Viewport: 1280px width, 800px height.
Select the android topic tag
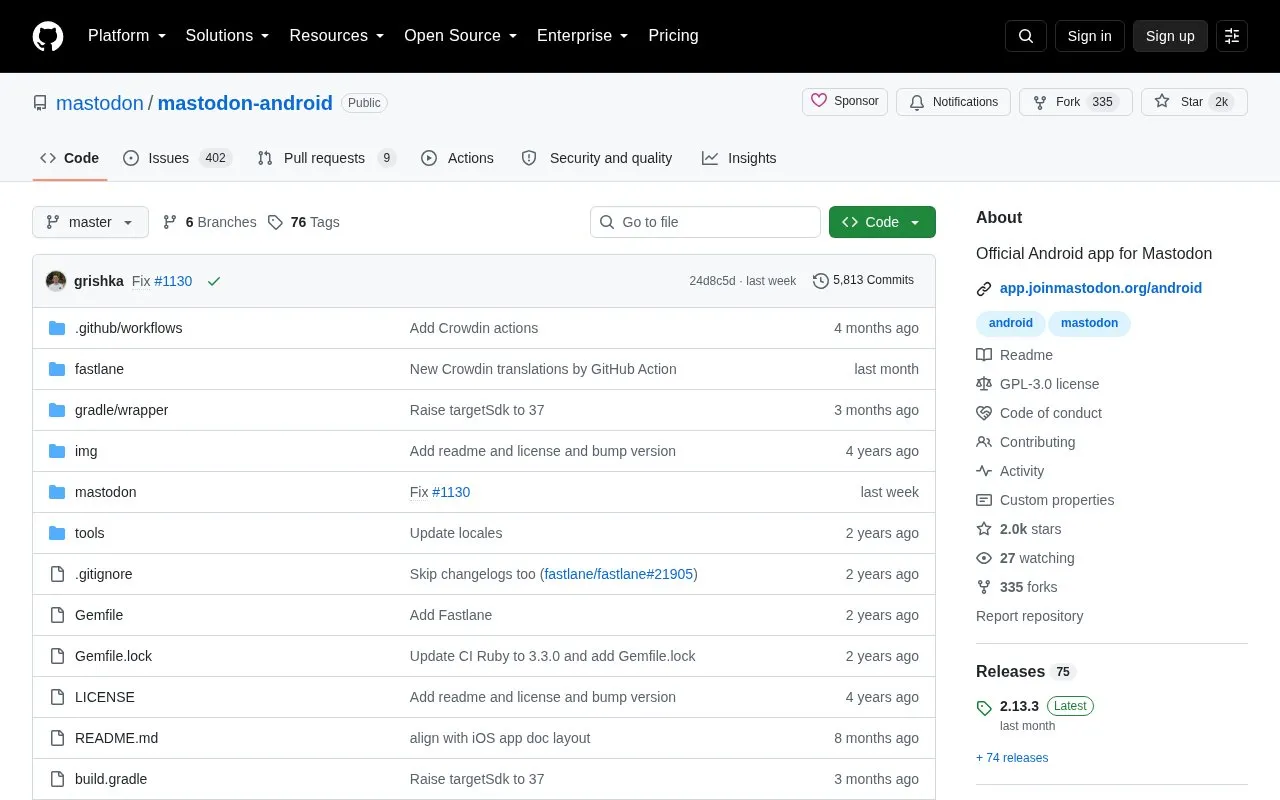point(1011,323)
